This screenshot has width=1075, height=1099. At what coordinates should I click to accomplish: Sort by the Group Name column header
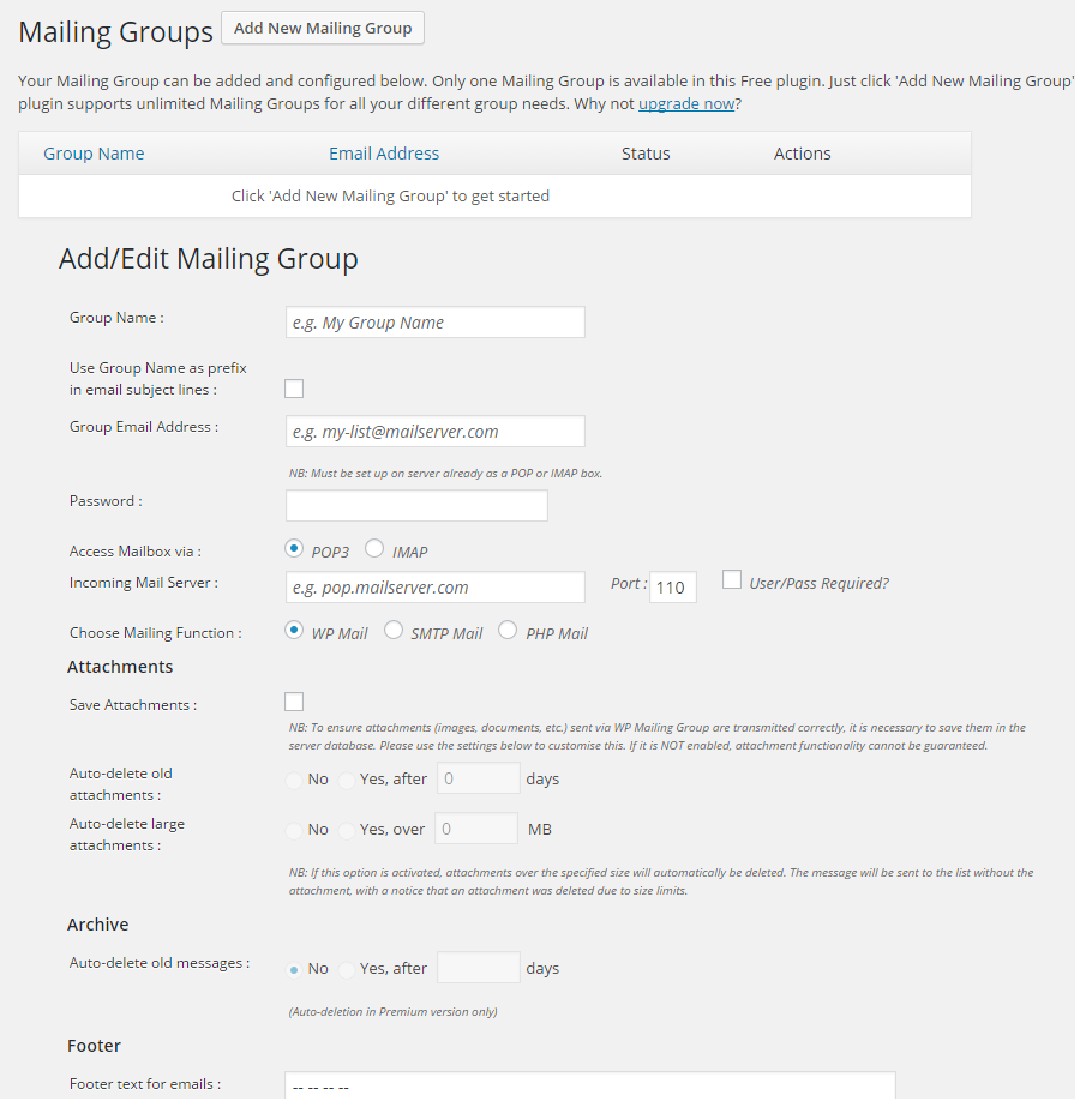point(94,153)
